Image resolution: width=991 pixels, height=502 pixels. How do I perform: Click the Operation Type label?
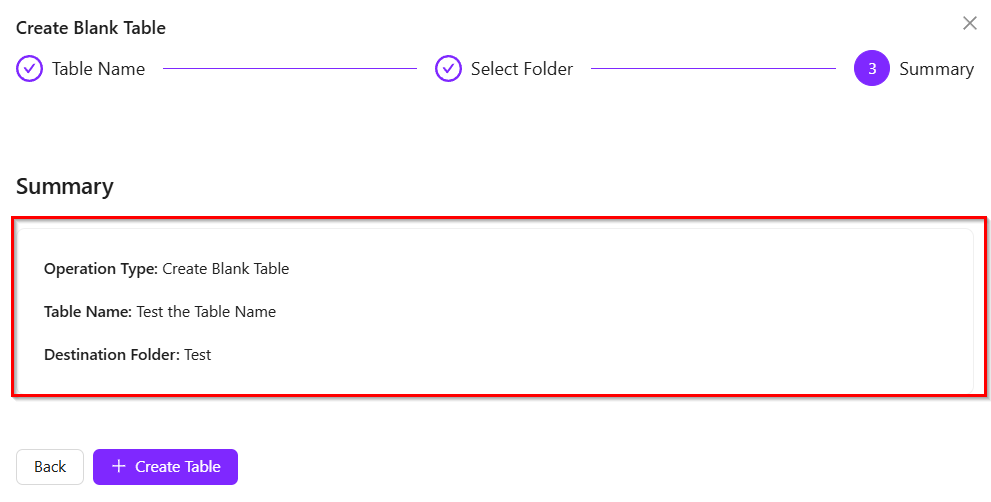click(x=101, y=269)
